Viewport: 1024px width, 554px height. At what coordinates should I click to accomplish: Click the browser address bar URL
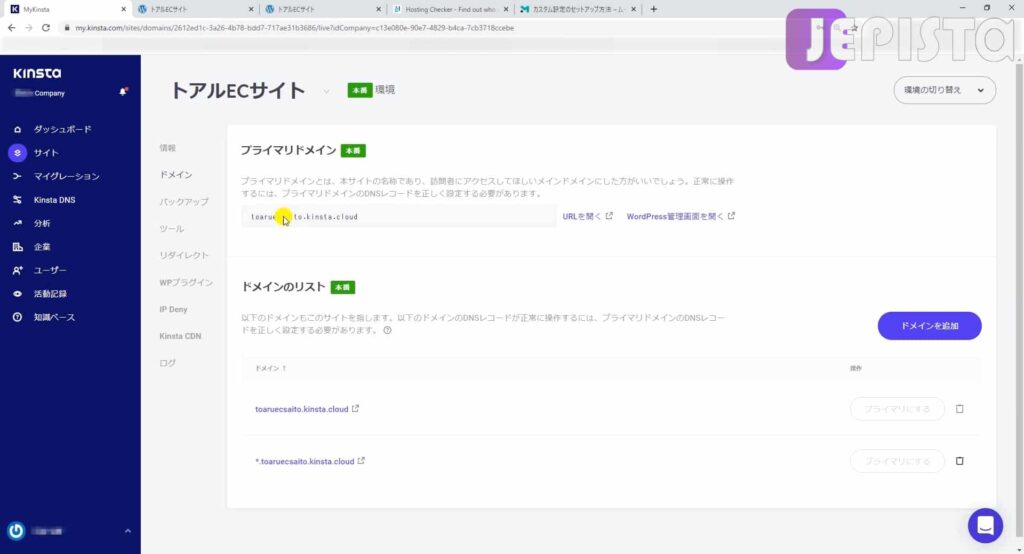point(295,28)
